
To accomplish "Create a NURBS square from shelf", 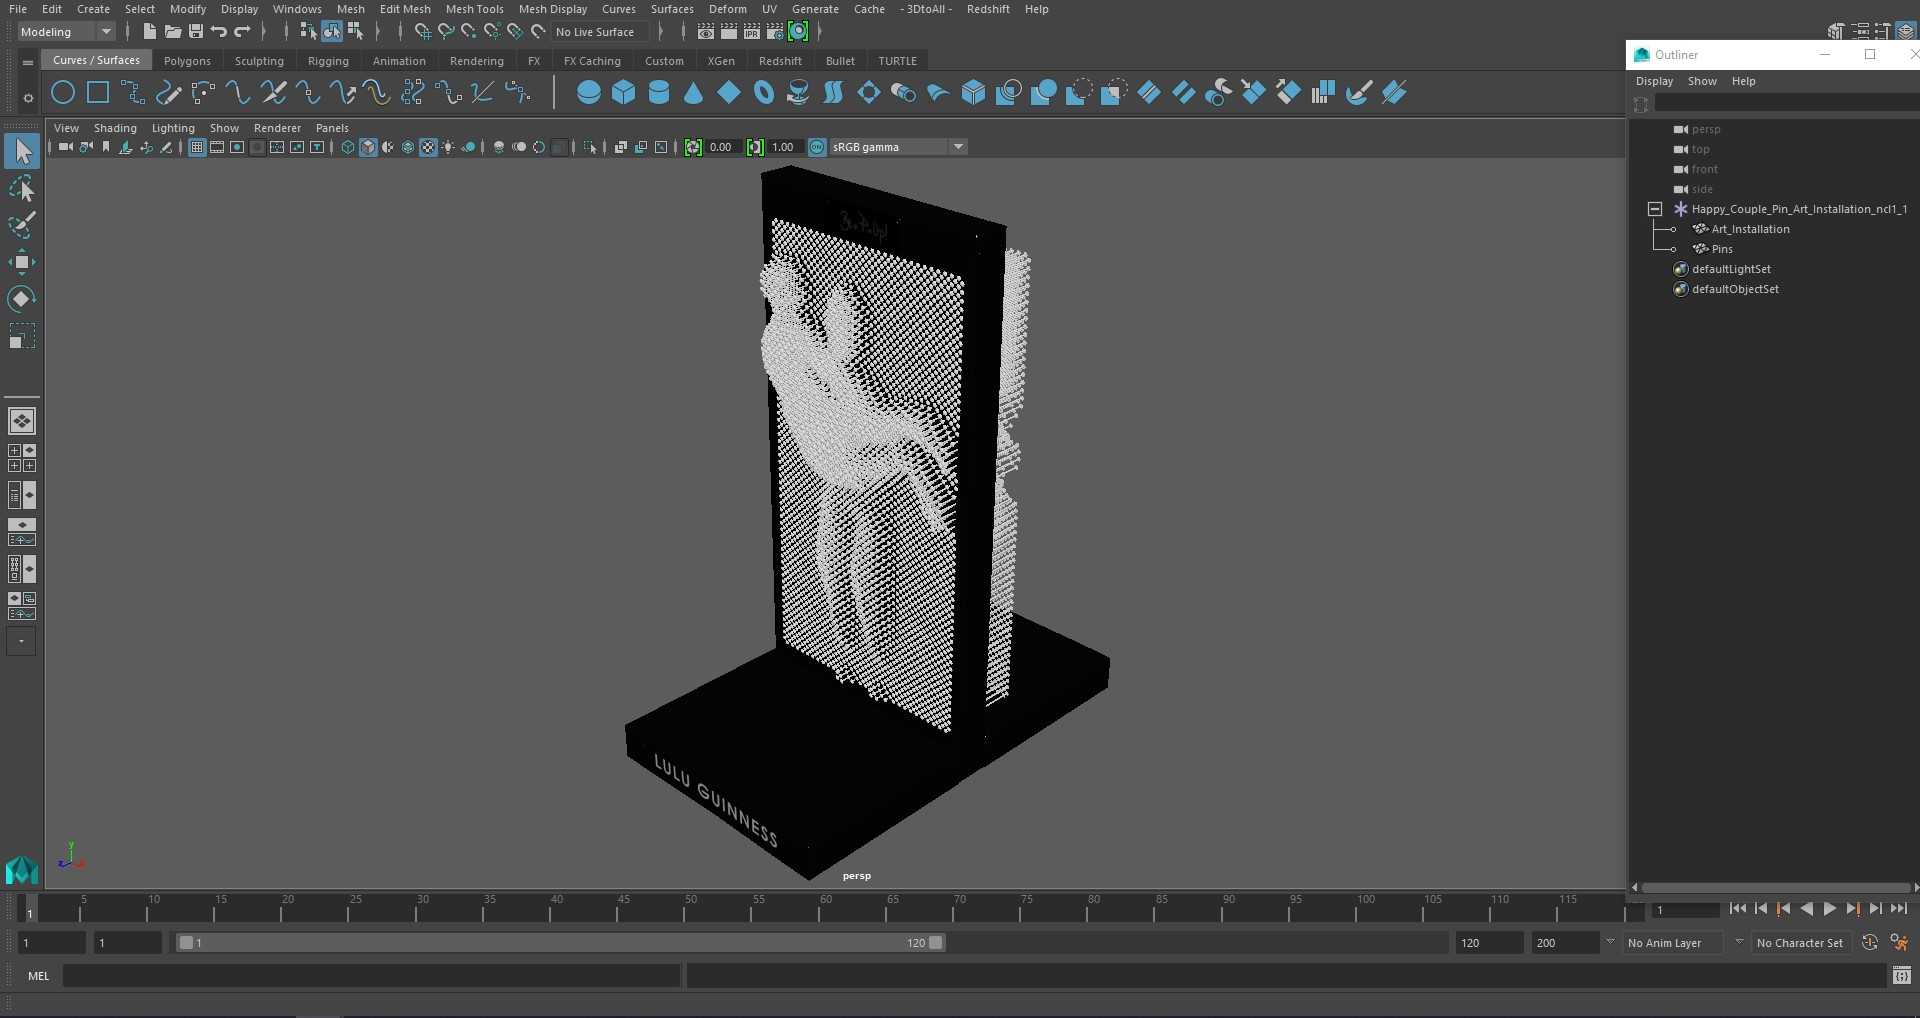I will click(98, 93).
